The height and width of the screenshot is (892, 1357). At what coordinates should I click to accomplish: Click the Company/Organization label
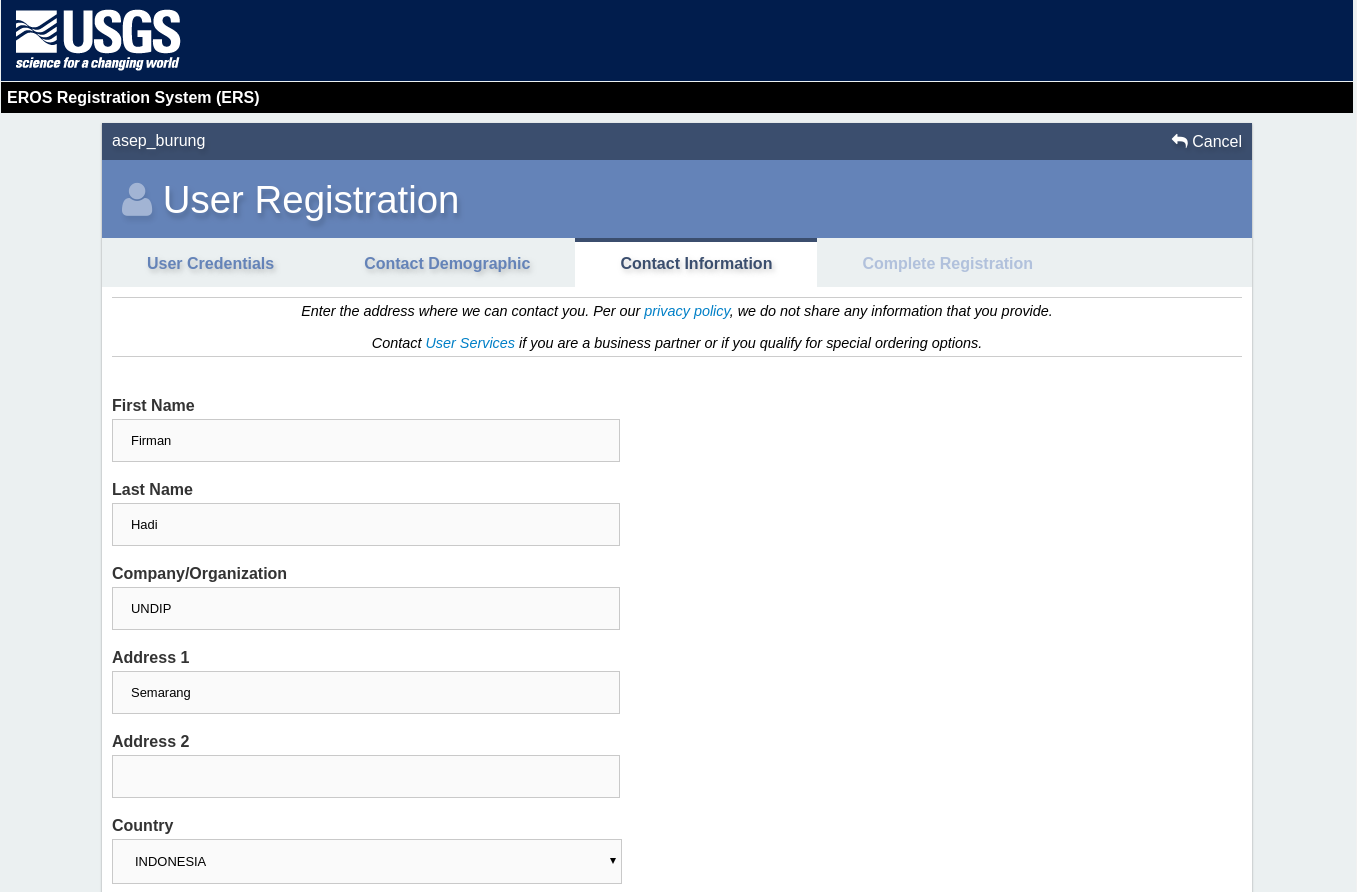point(199,574)
